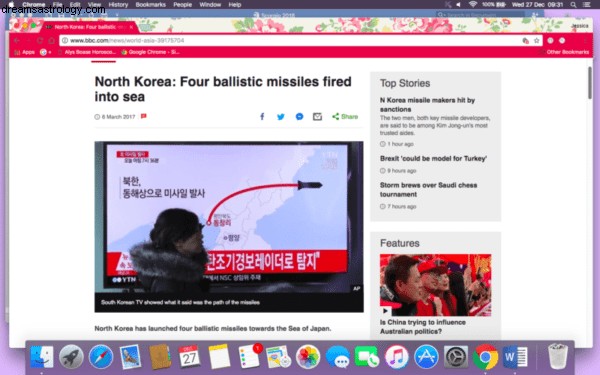Click the green Share button
The image size is (600, 375).
click(x=345, y=116)
